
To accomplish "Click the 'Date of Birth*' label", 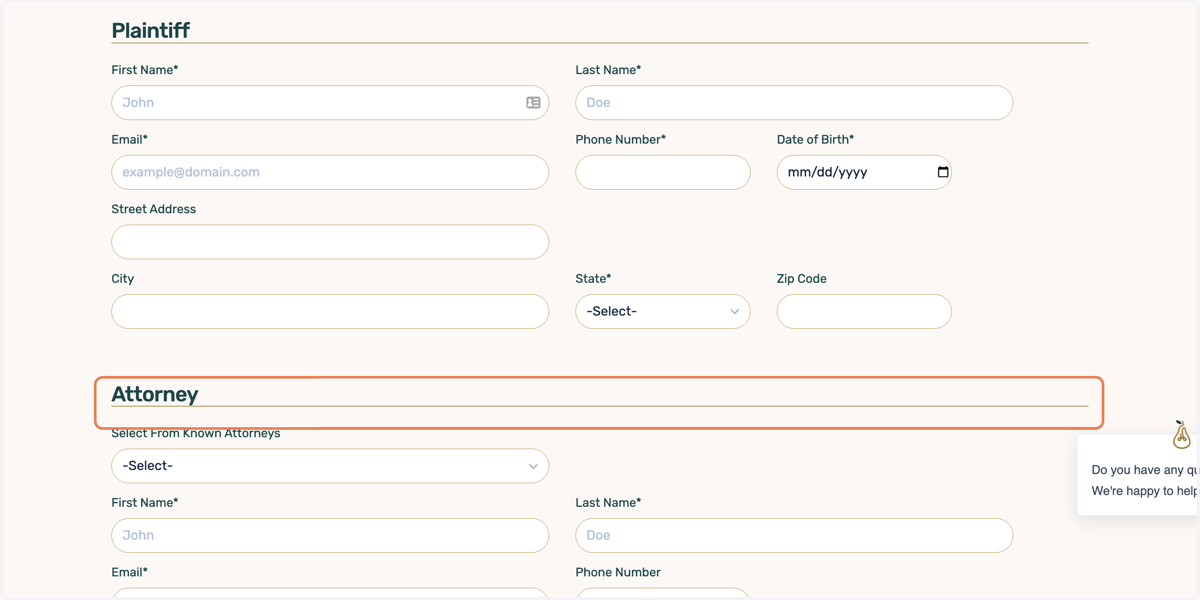I will click(815, 140).
